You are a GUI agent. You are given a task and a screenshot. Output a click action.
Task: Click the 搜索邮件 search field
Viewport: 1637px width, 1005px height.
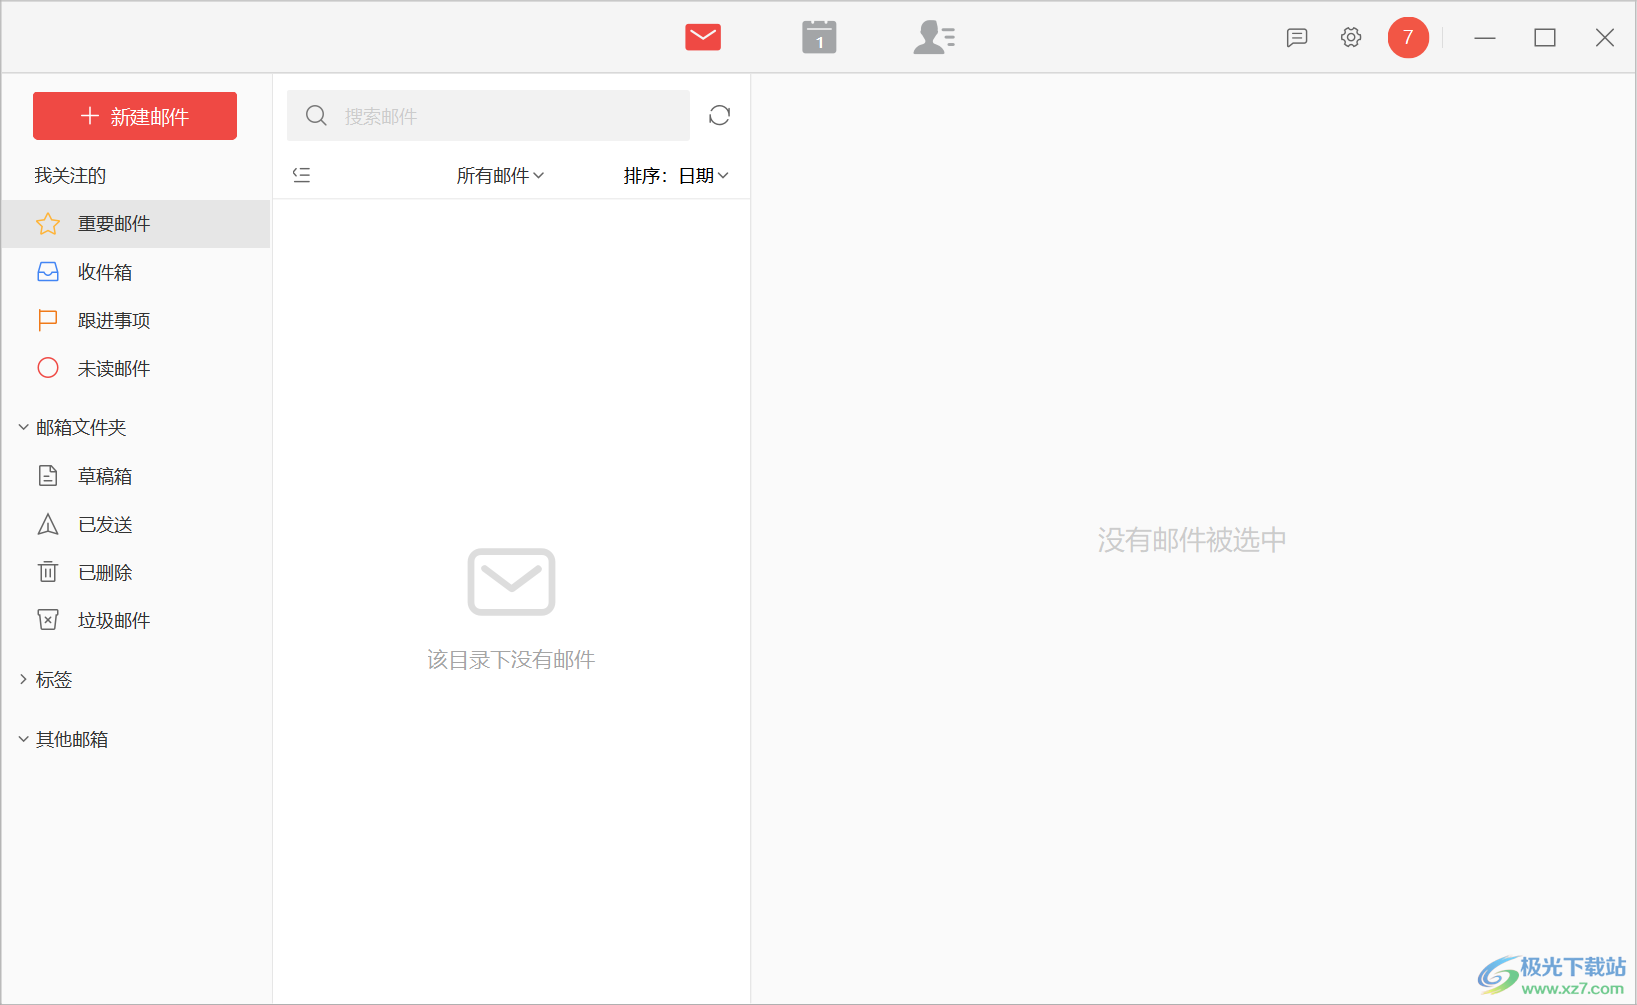click(x=488, y=116)
